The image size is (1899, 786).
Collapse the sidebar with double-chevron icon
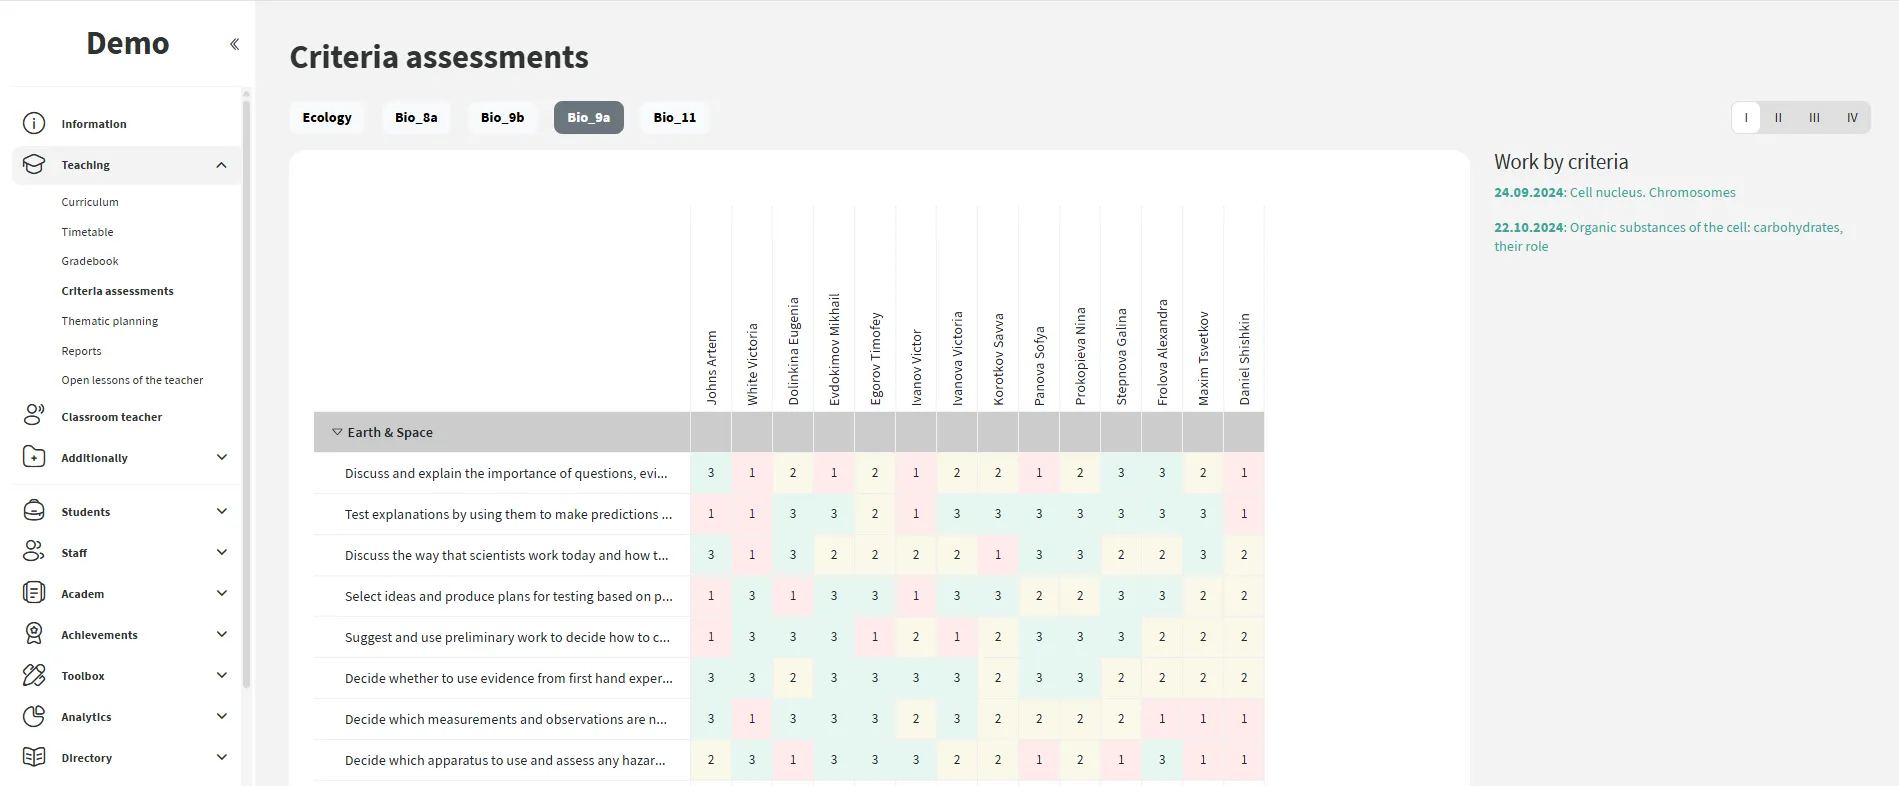pos(234,44)
